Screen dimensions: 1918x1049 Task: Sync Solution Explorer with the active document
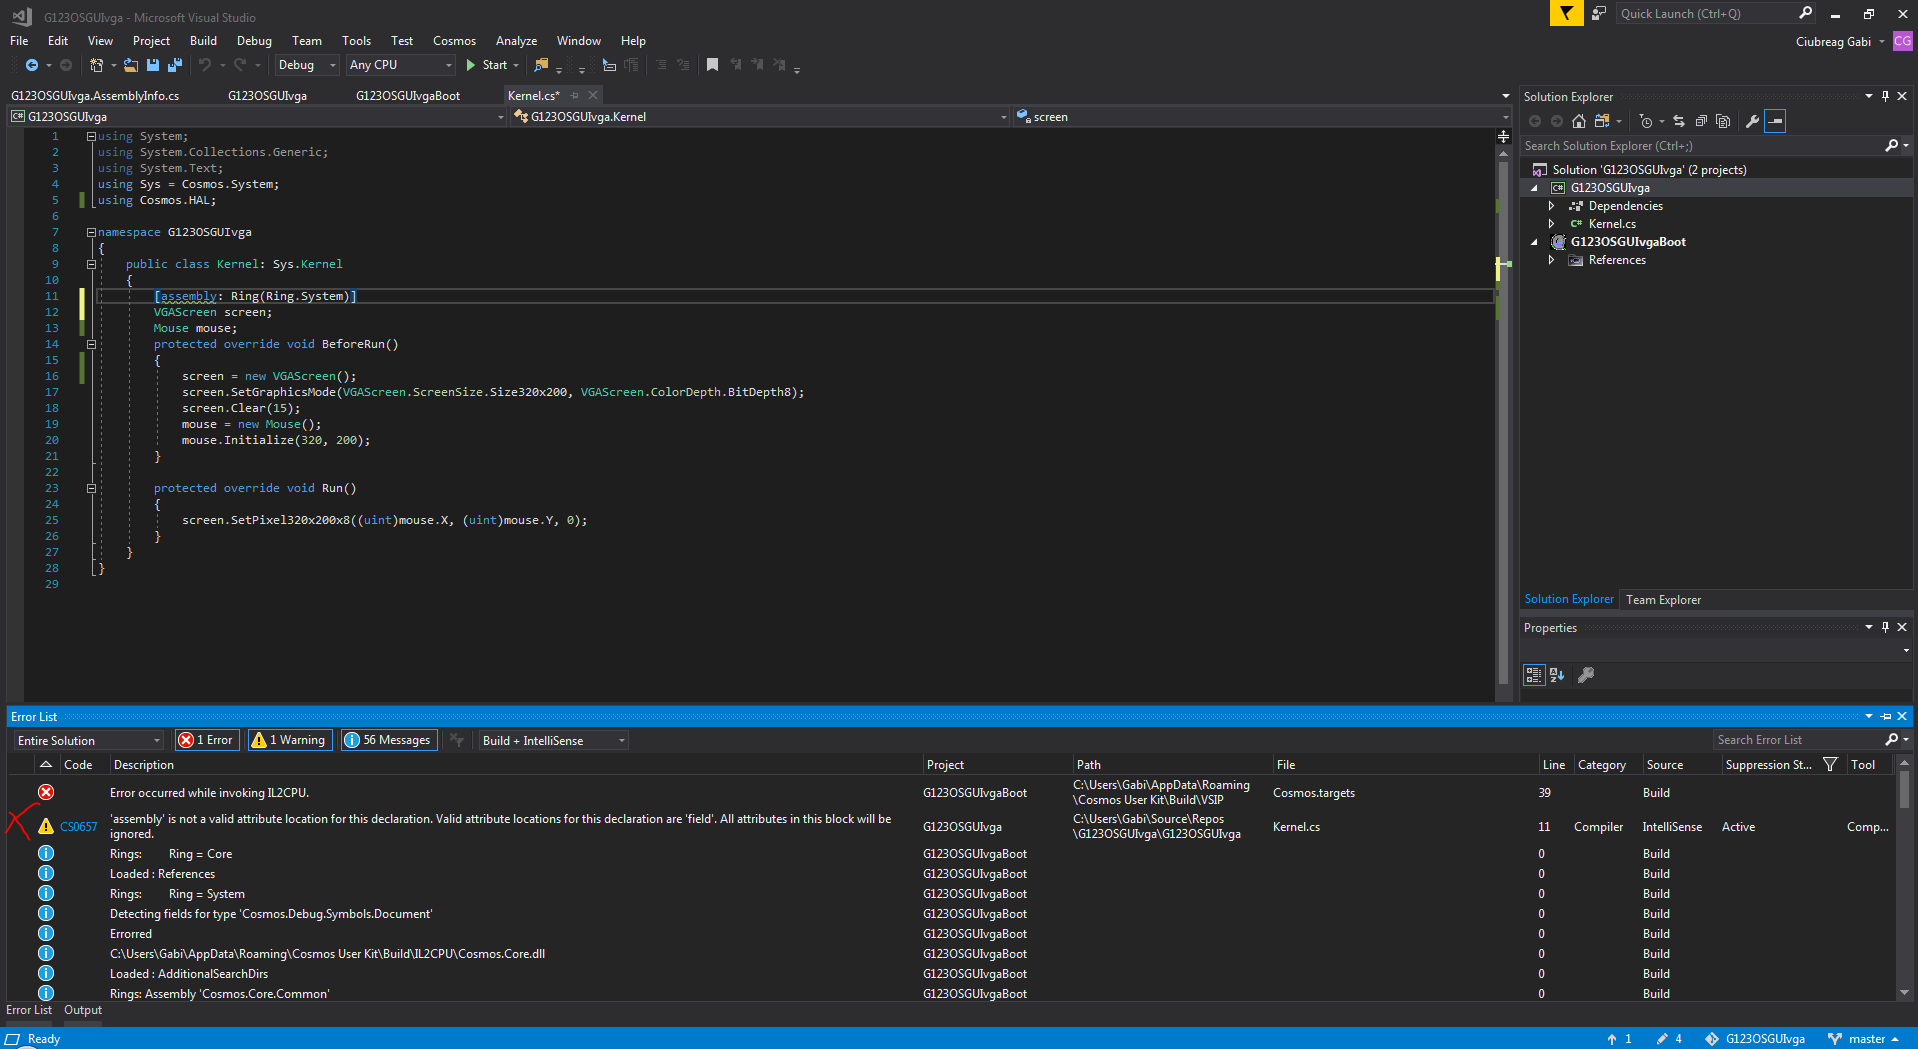(x=1679, y=121)
